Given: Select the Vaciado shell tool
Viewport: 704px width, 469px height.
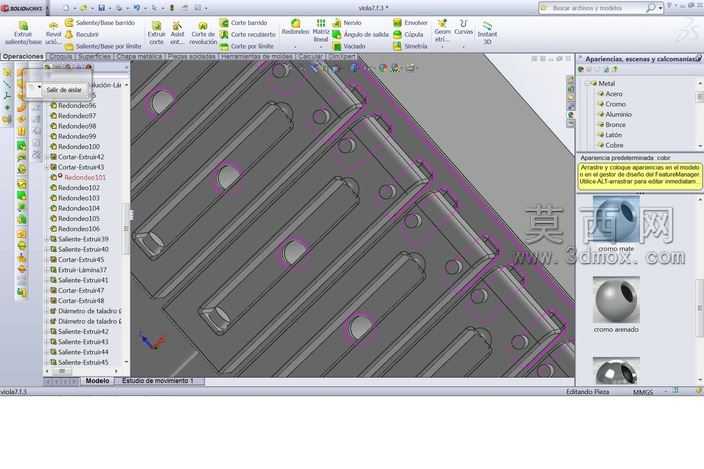Looking at the screenshot, I should click(349, 46).
